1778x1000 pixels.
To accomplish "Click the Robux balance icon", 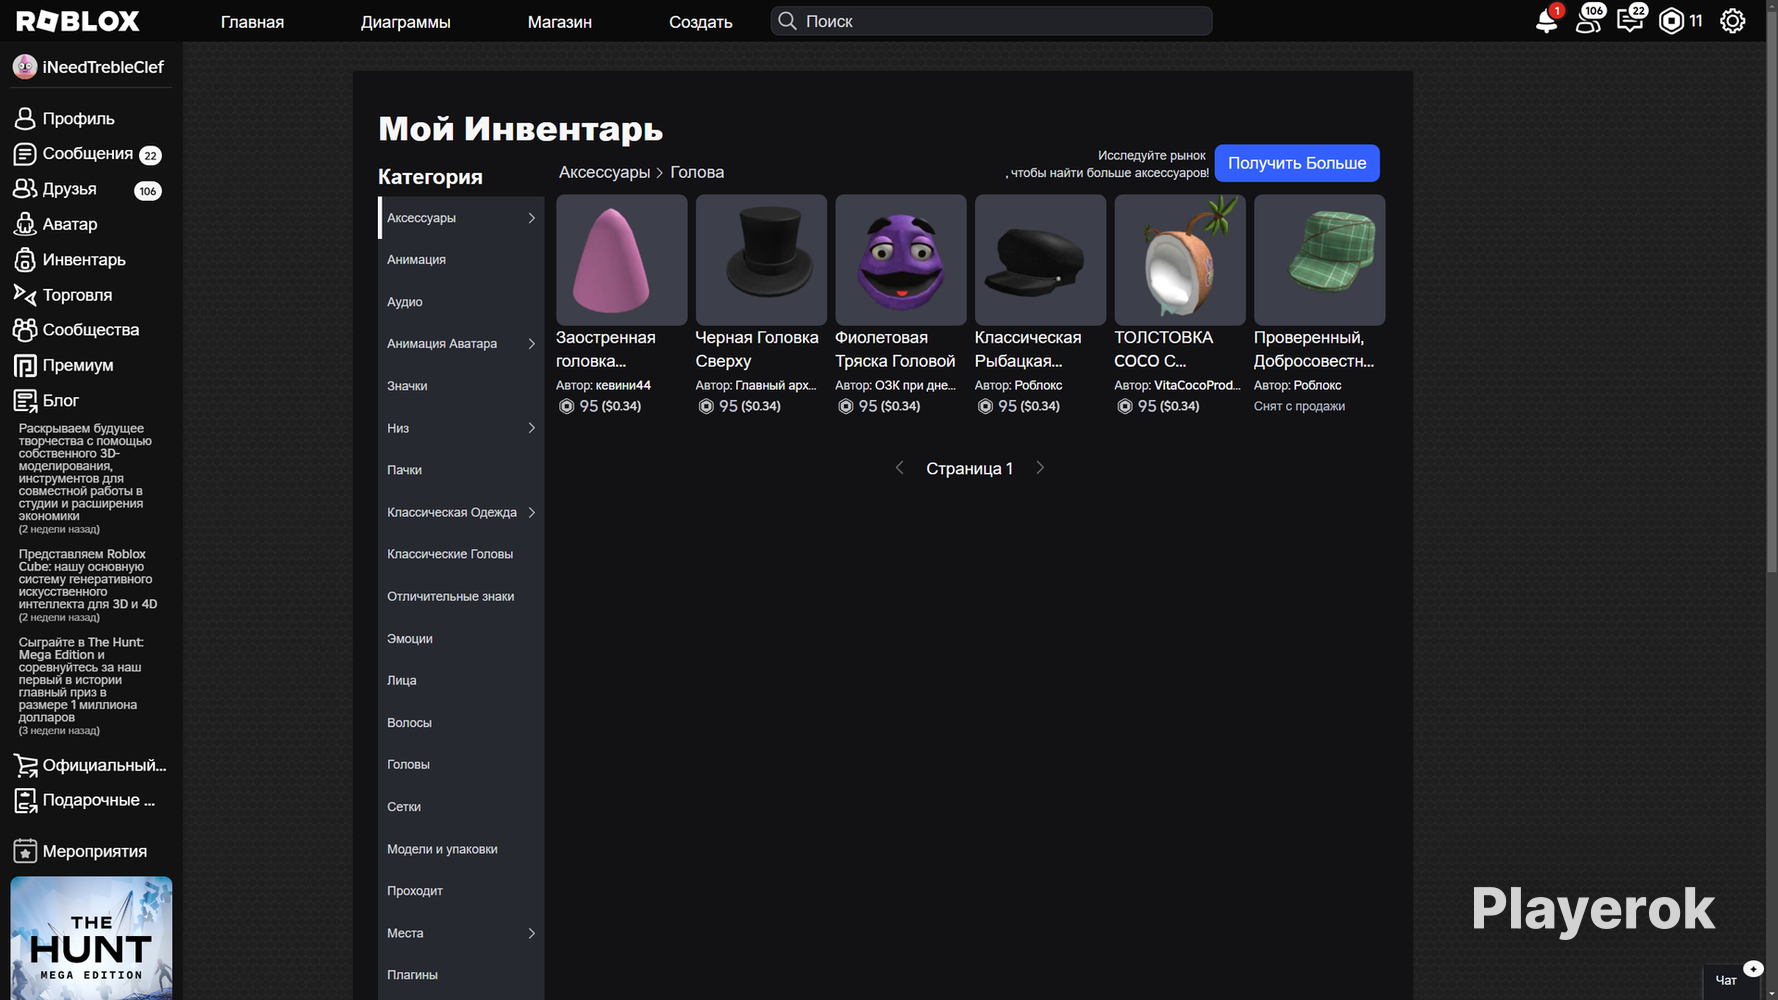I will pos(1671,21).
